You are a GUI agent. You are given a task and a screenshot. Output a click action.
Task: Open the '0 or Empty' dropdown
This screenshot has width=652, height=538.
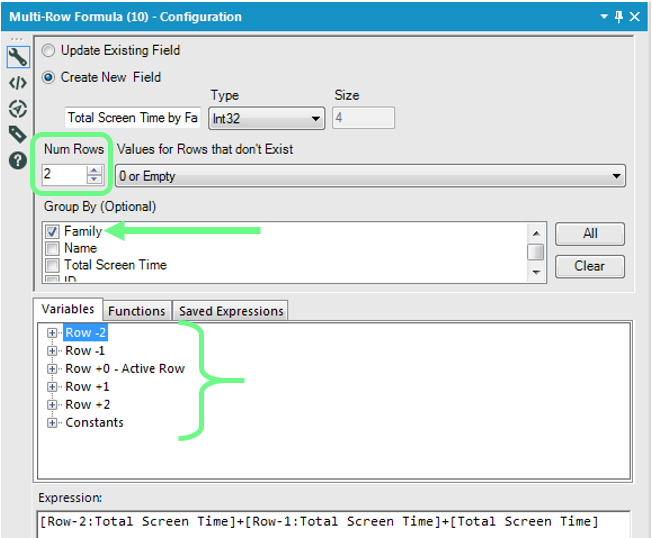[x=370, y=176]
